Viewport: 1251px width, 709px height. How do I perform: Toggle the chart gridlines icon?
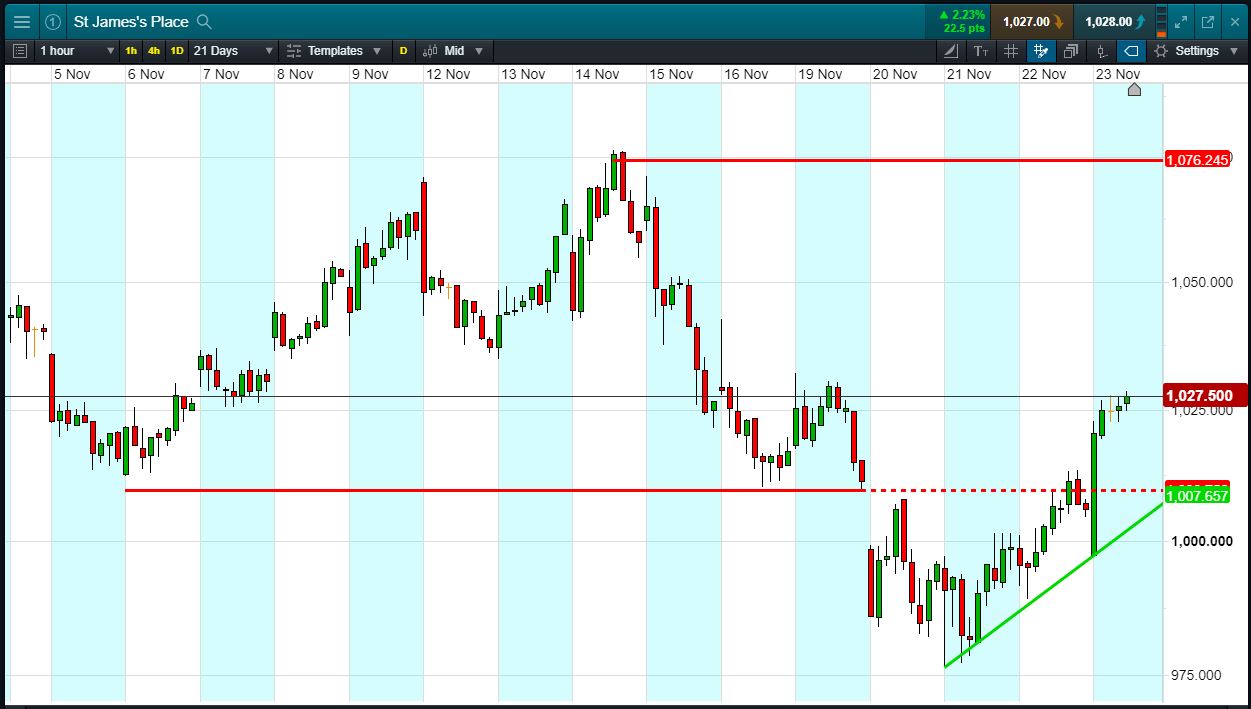(1010, 50)
